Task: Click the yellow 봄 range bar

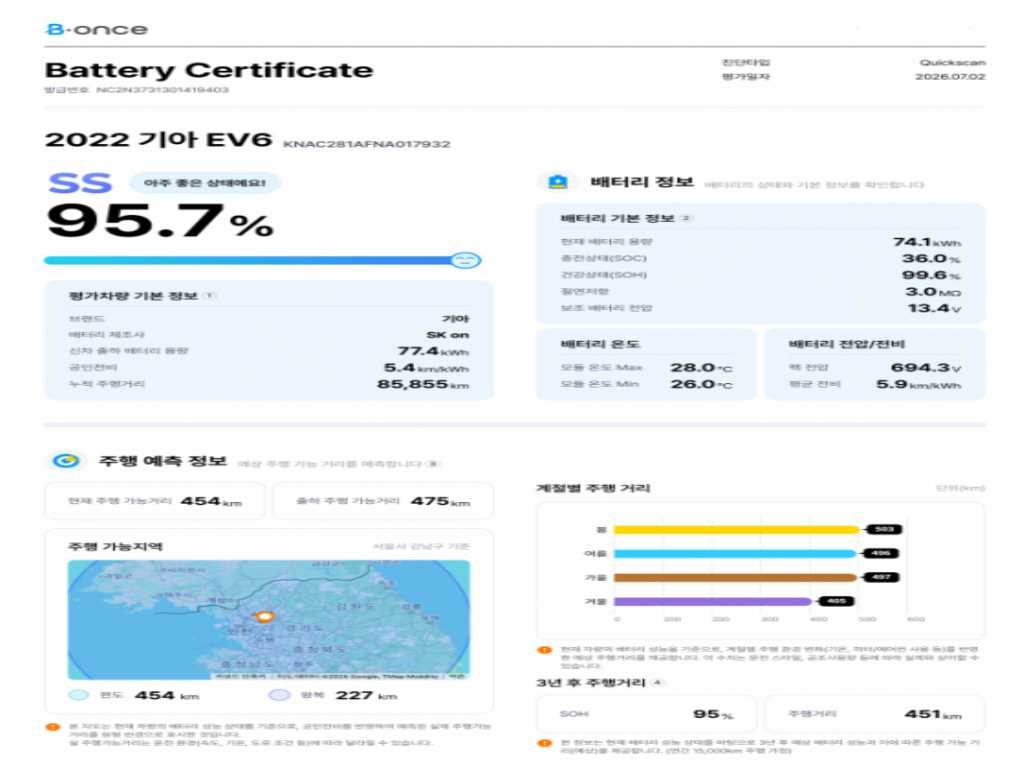Action: (737, 530)
